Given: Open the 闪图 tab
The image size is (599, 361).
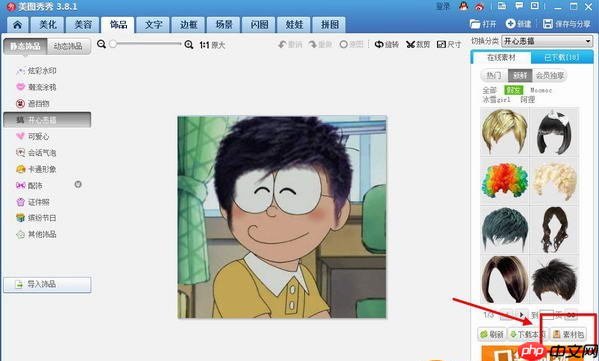Looking at the screenshot, I should pos(259,25).
